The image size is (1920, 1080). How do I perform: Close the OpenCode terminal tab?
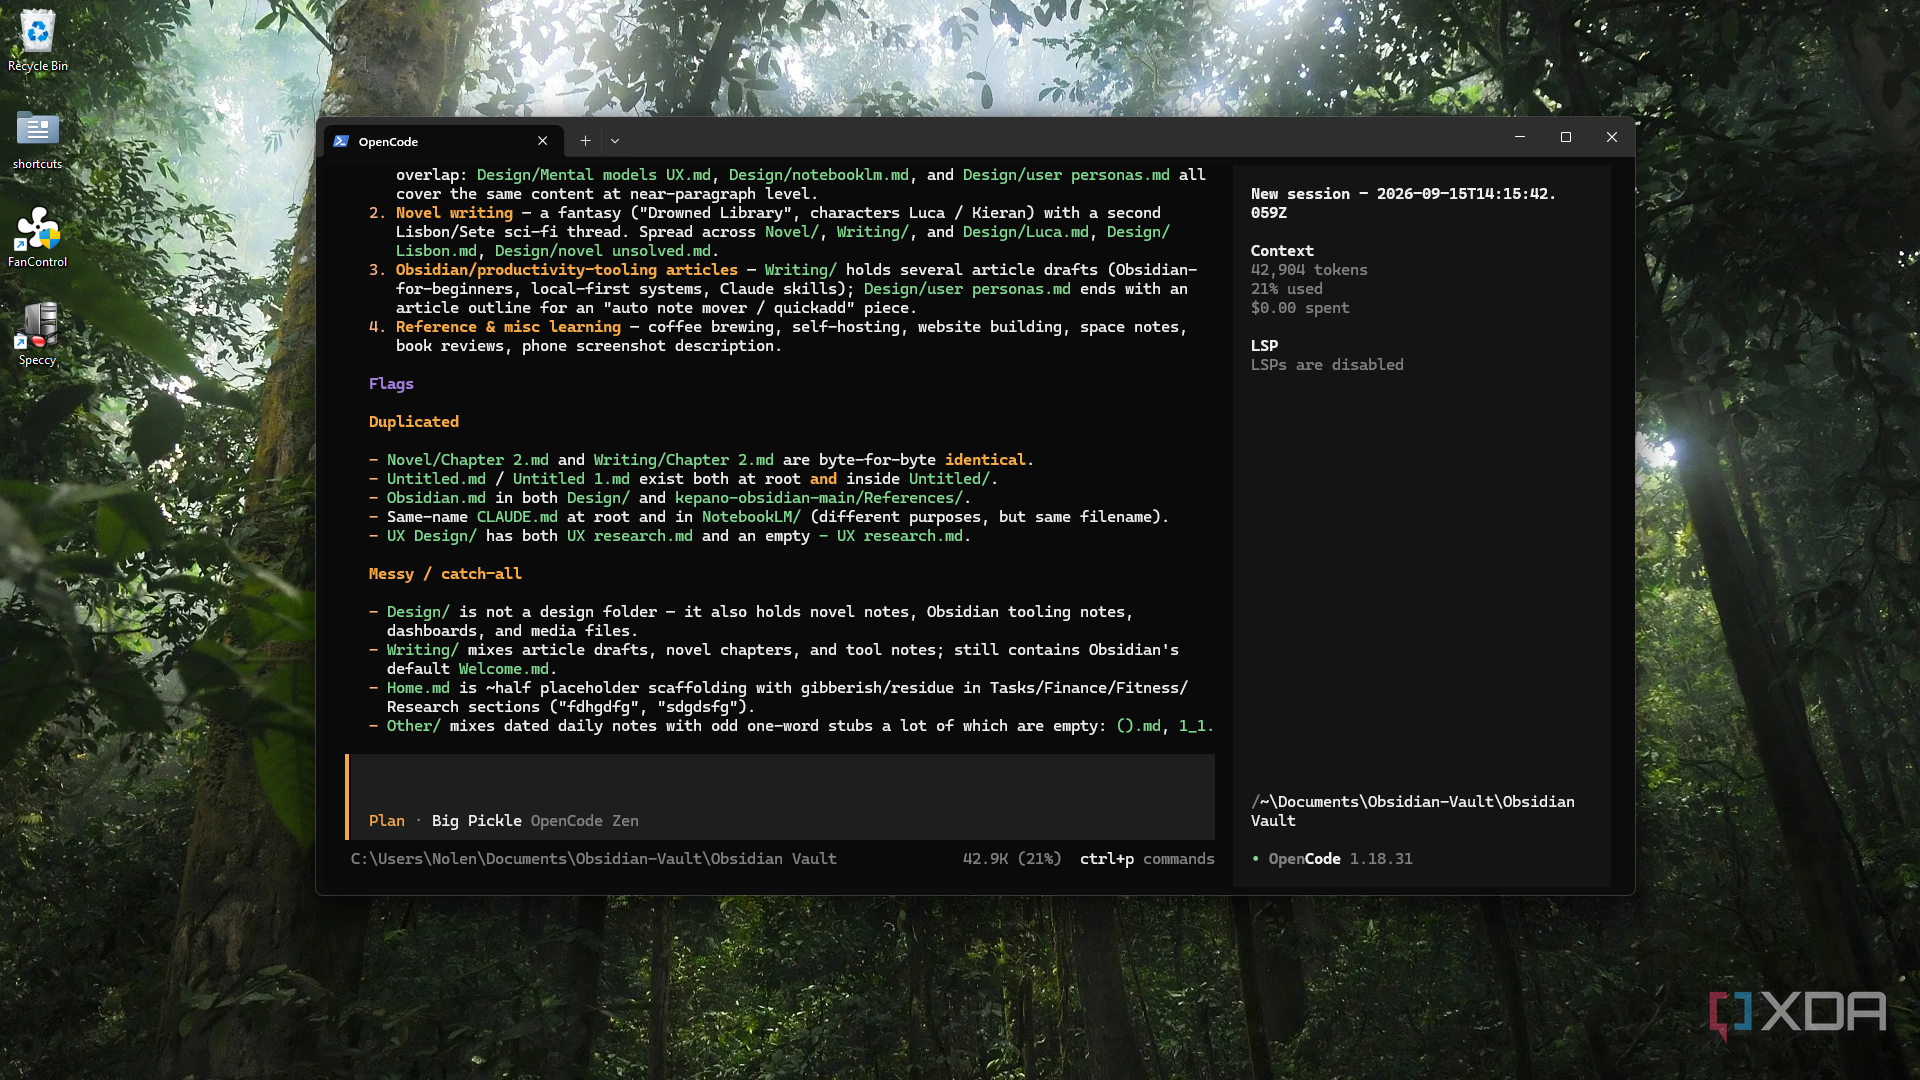(543, 141)
